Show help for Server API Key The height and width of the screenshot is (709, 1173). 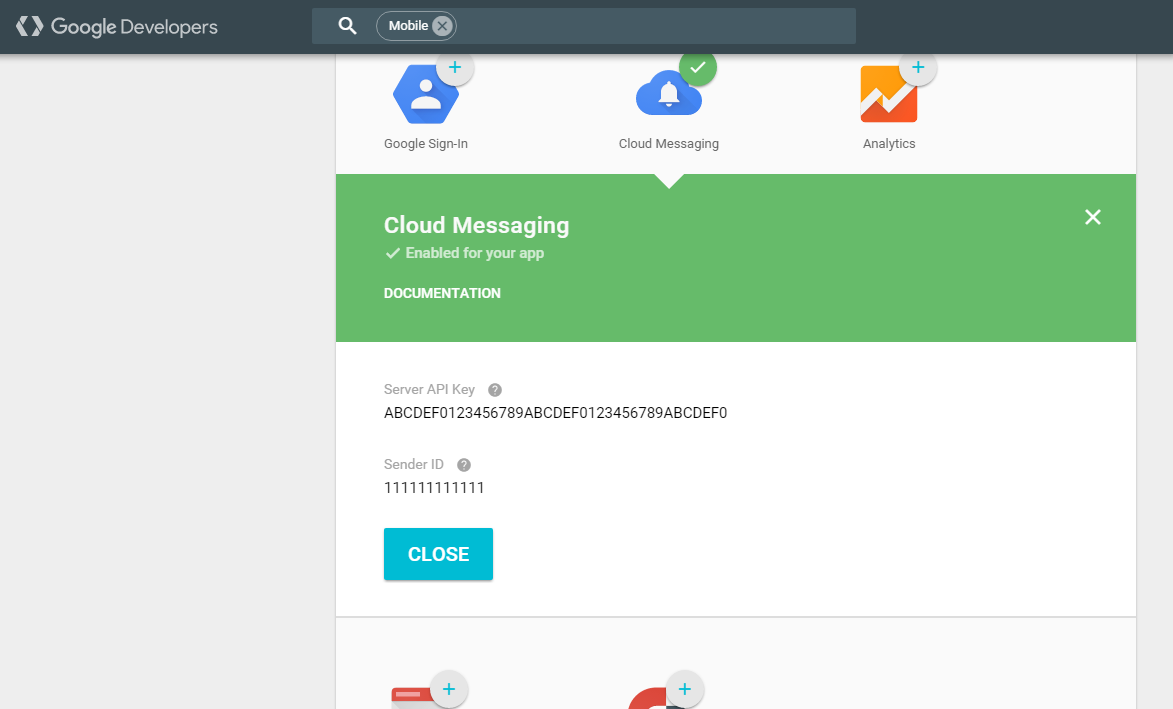tap(494, 390)
